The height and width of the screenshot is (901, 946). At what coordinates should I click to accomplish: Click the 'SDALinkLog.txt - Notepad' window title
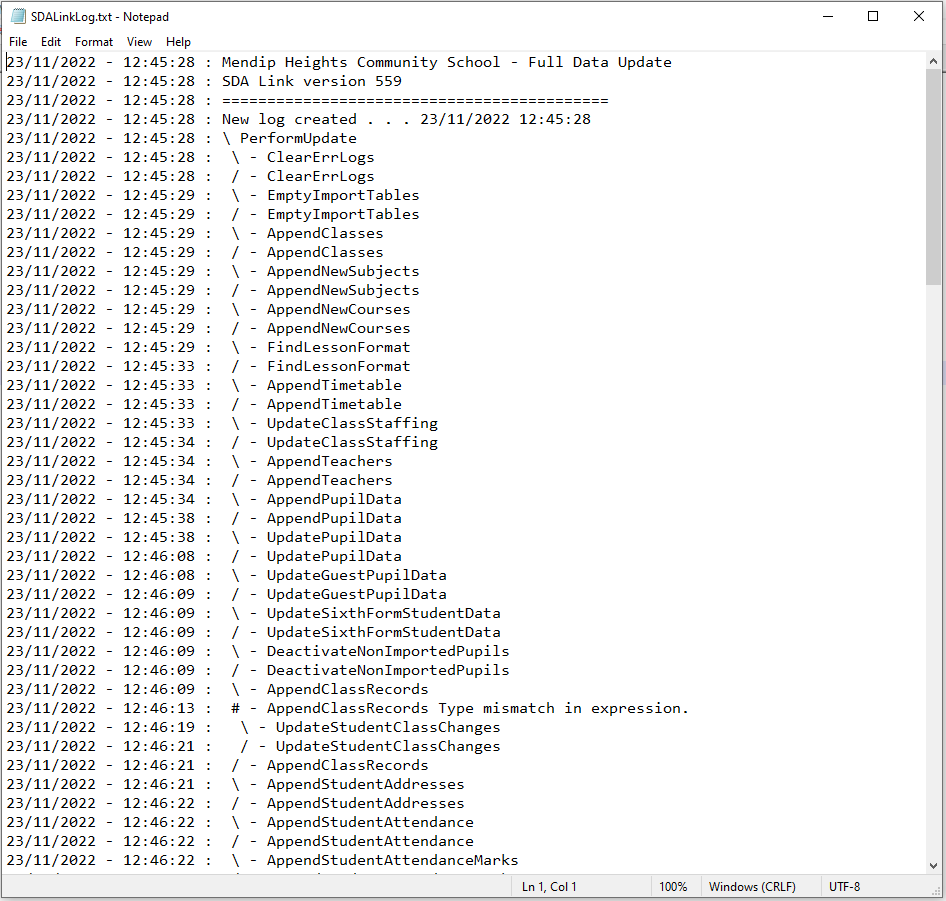pyautogui.click(x=100, y=17)
